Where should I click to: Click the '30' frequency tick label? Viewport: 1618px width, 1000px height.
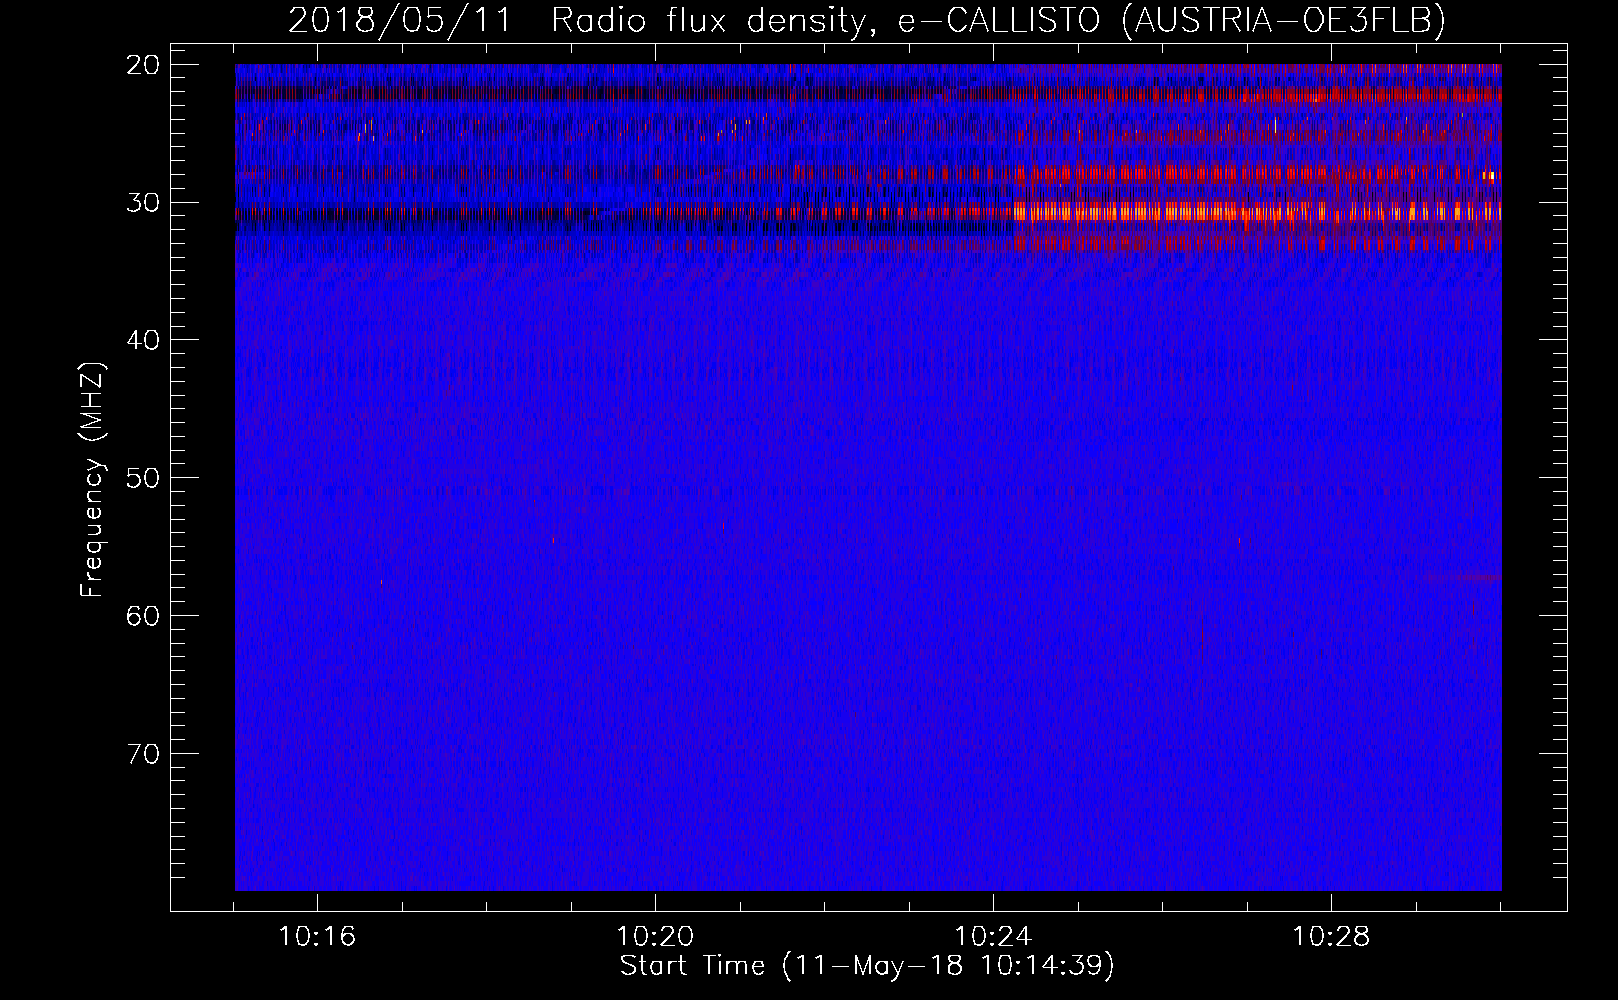[x=142, y=202]
